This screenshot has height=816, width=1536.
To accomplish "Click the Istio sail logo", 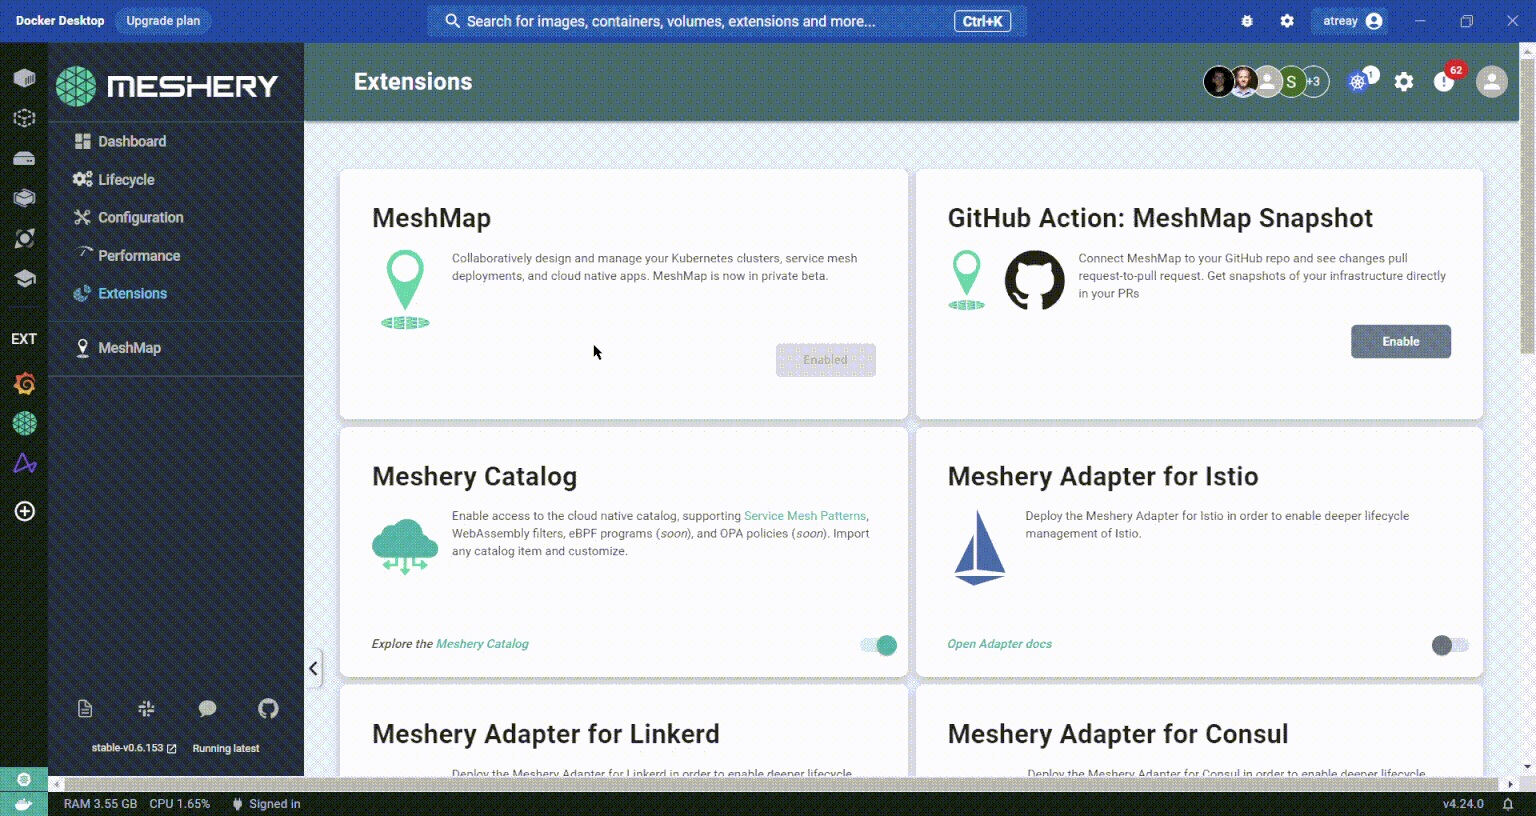I will click(x=979, y=547).
